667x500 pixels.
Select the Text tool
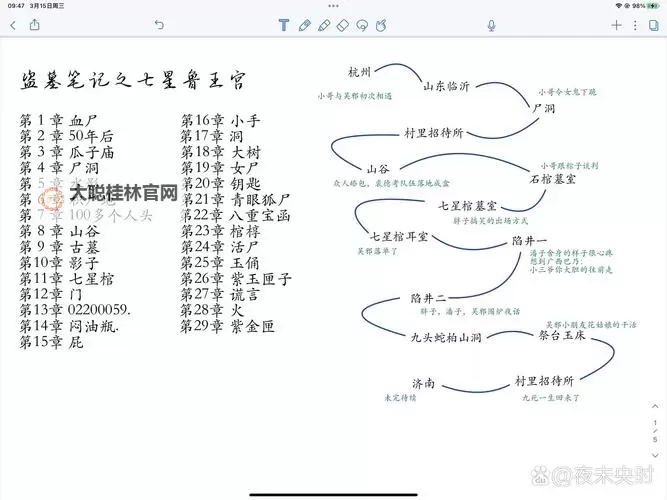(x=284, y=25)
